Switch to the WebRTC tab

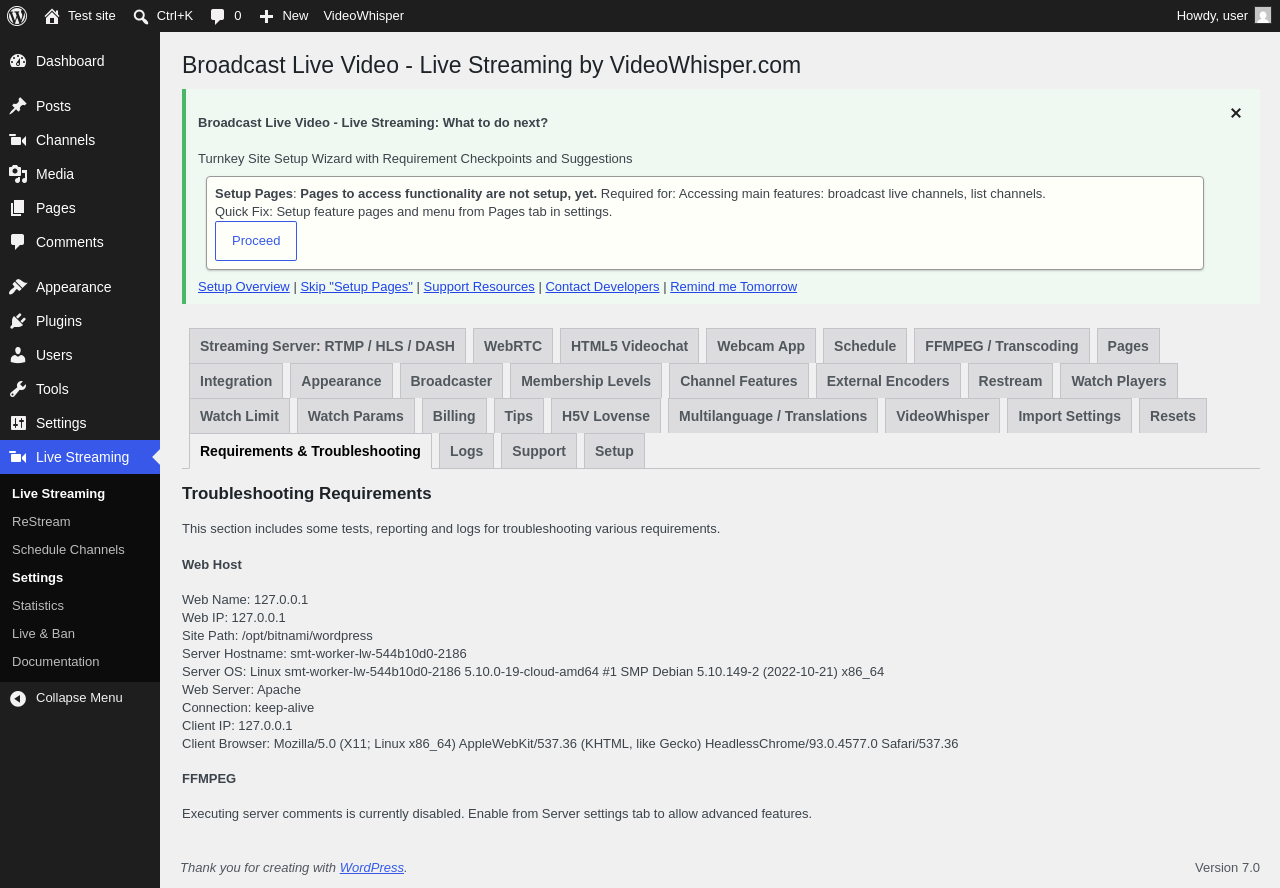point(513,346)
